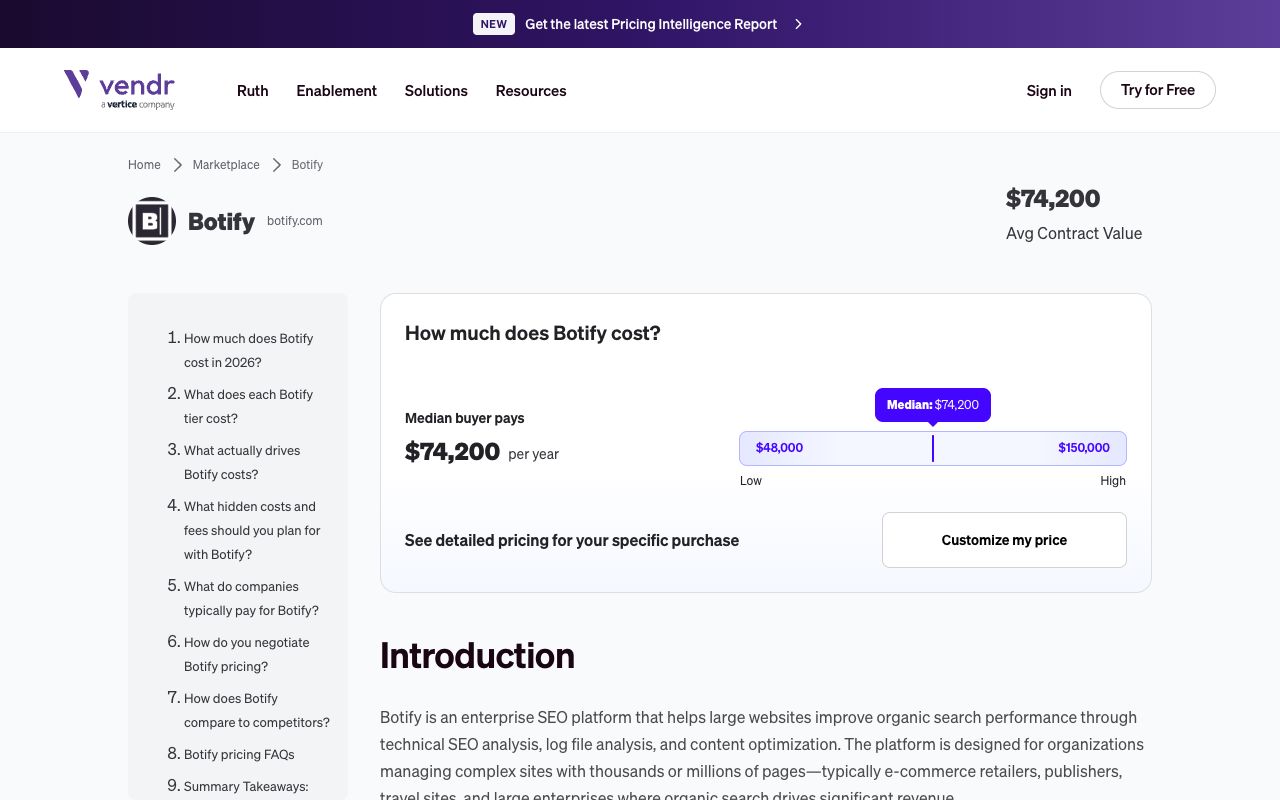Jump to Summary Takeaways section
This screenshot has height=800, width=1280.
pyautogui.click(x=246, y=786)
